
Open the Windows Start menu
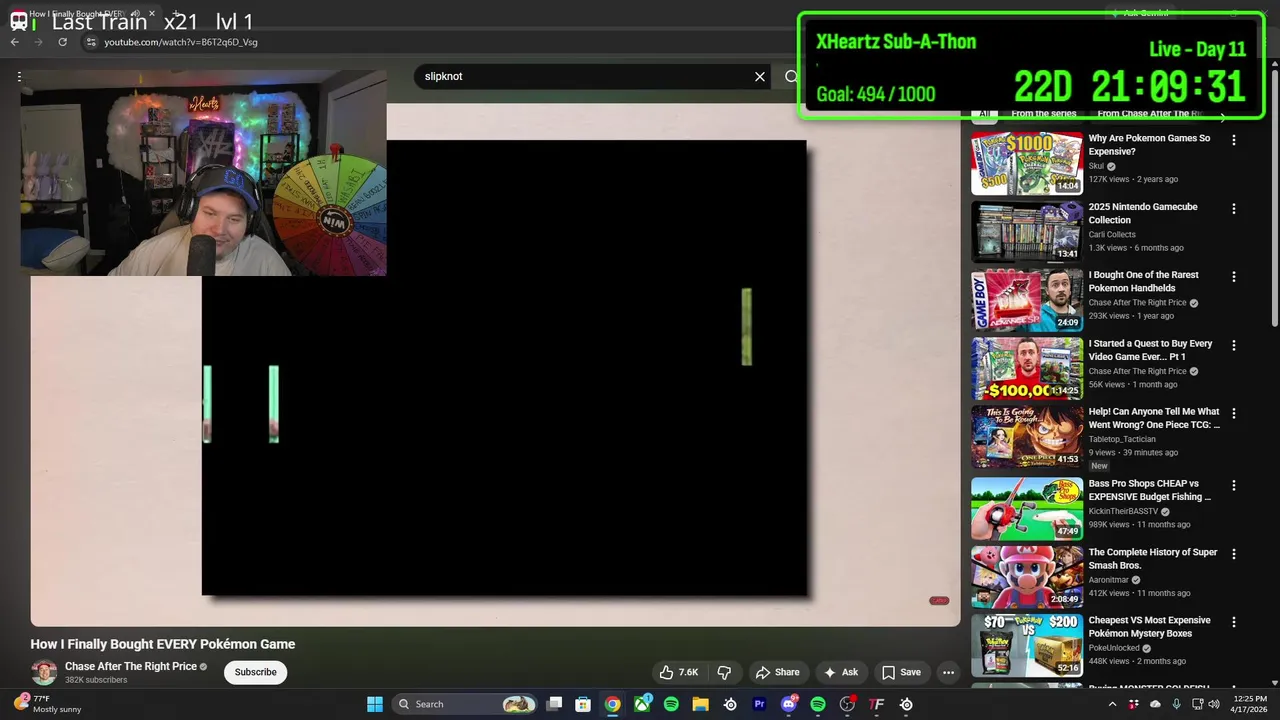point(375,704)
